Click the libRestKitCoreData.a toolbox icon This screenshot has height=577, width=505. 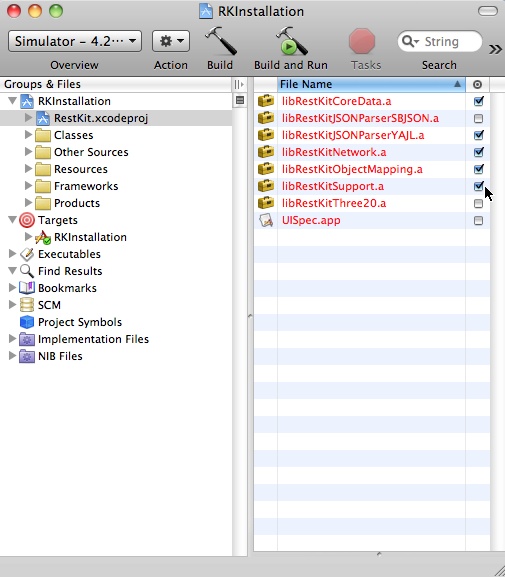(x=266, y=100)
